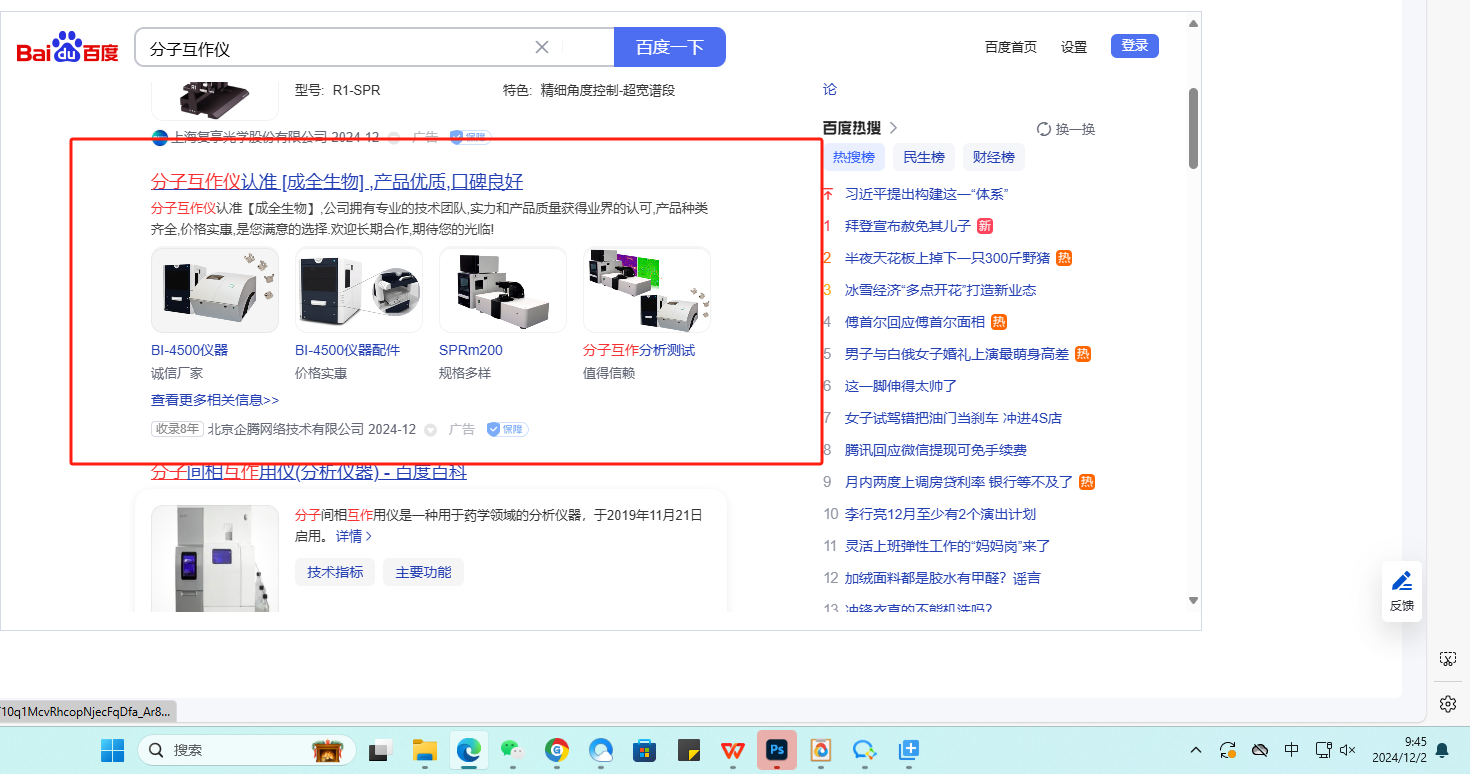1470x774 pixels.
Task: Expand 百度热搜 with the chevron arrow
Action: pos(894,128)
